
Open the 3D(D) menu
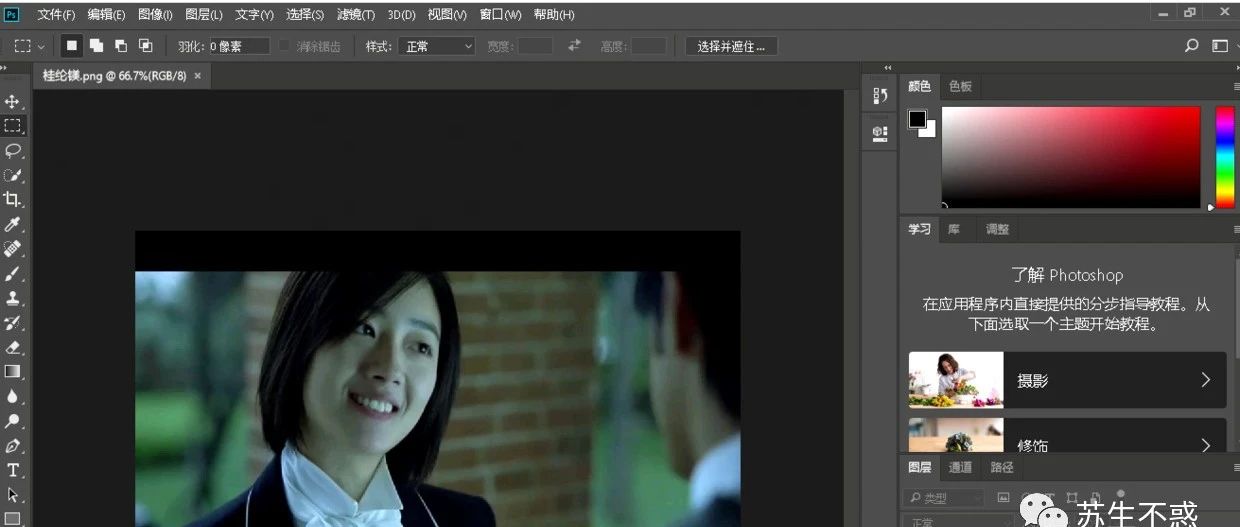coord(401,15)
